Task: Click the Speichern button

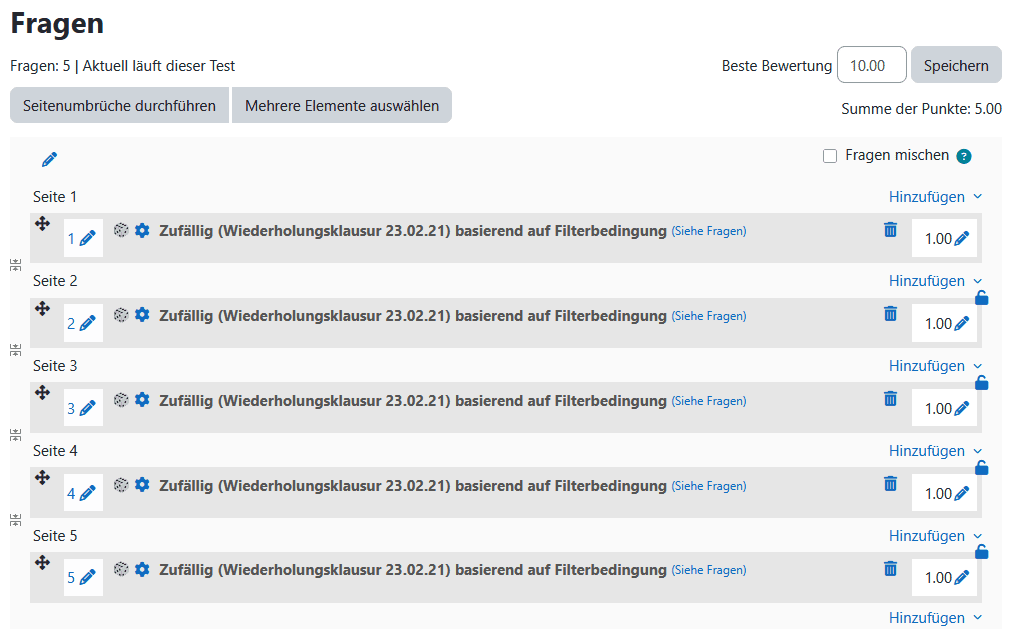Action: click(956, 65)
